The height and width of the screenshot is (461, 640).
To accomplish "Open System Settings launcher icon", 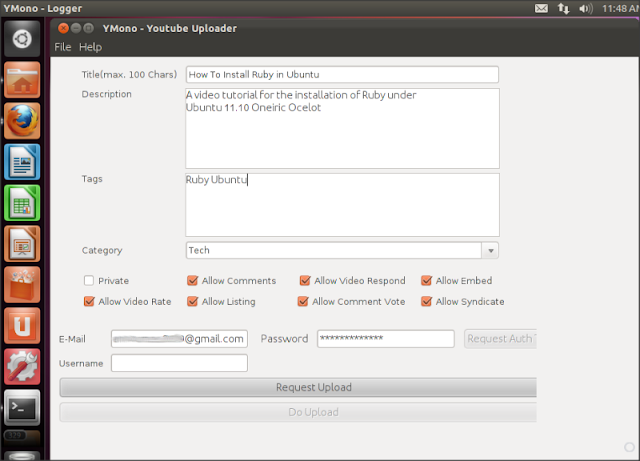I will [22, 367].
